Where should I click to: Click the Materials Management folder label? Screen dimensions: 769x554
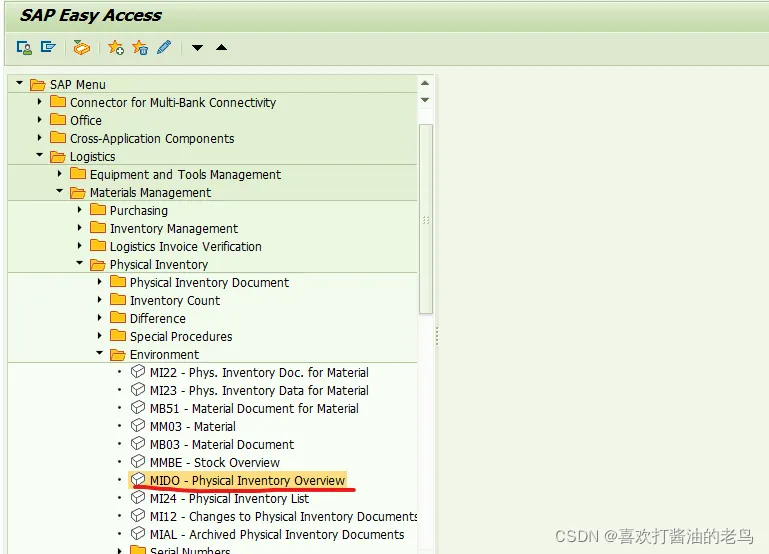151,193
